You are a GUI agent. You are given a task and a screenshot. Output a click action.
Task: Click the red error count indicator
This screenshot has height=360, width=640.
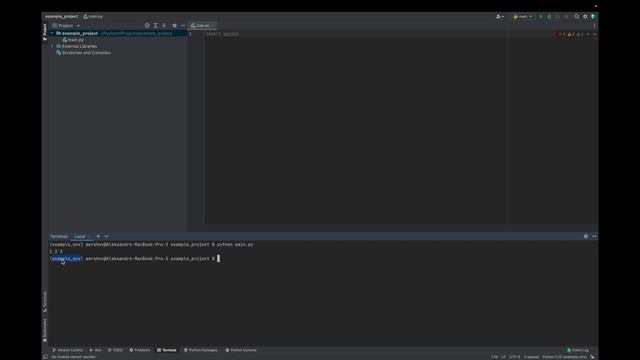[x=562, y=34]
